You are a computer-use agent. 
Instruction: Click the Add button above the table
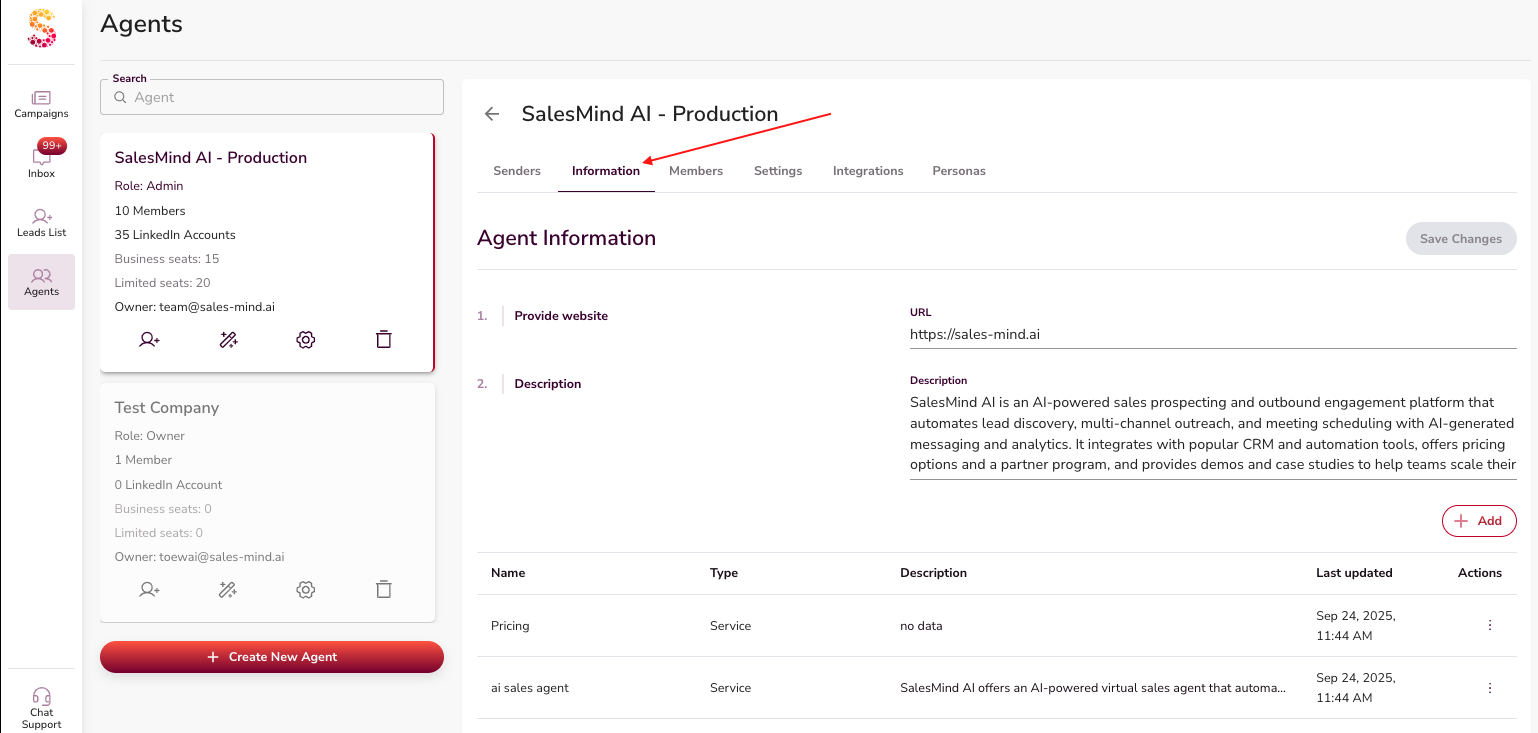1479,521
